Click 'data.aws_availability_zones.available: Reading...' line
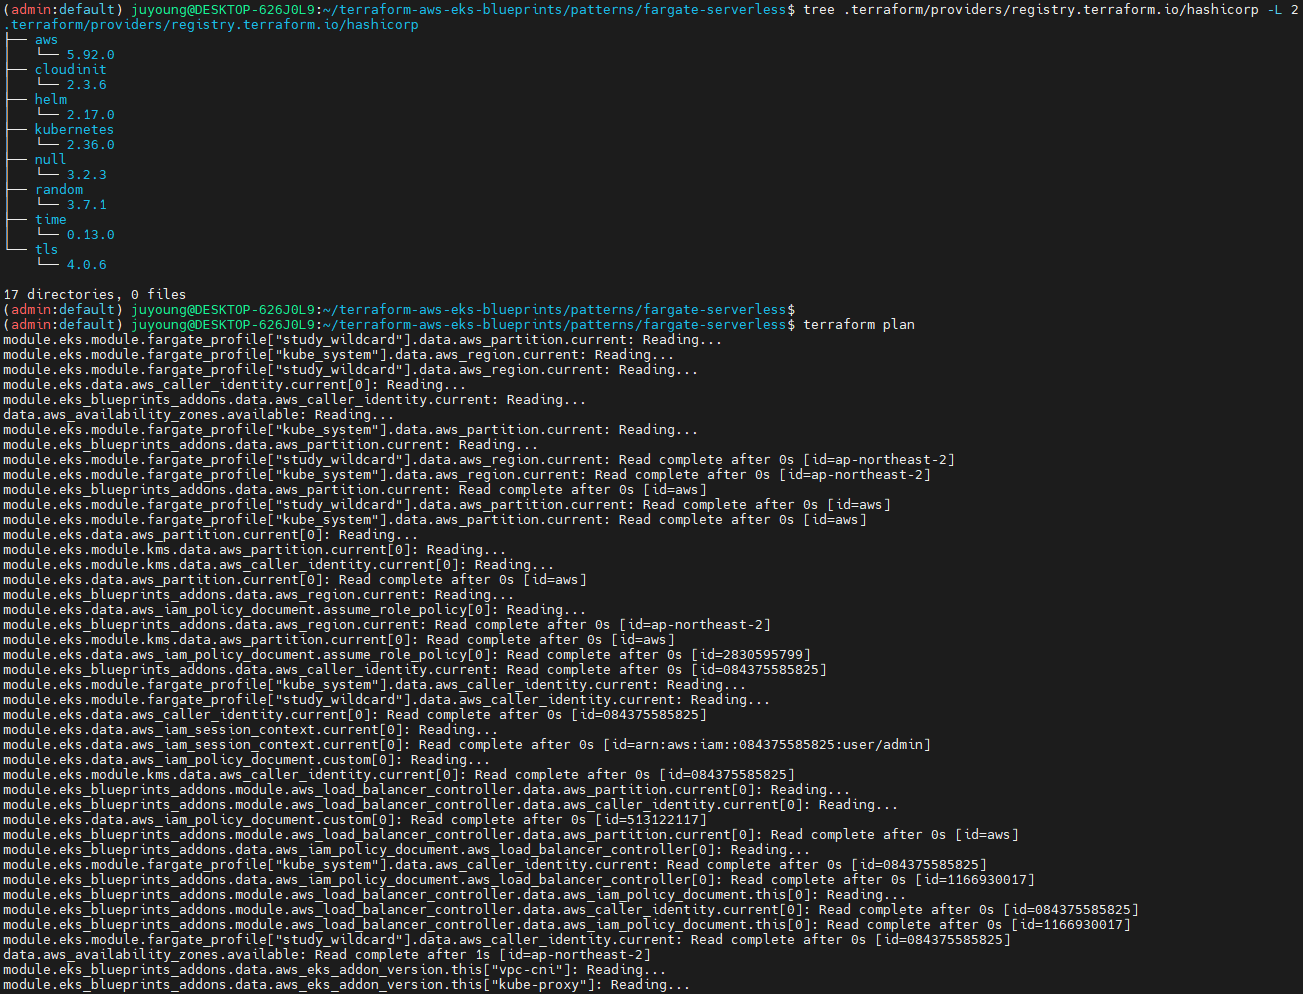Viewport: 1303px width, 994px height. [199, 415]
